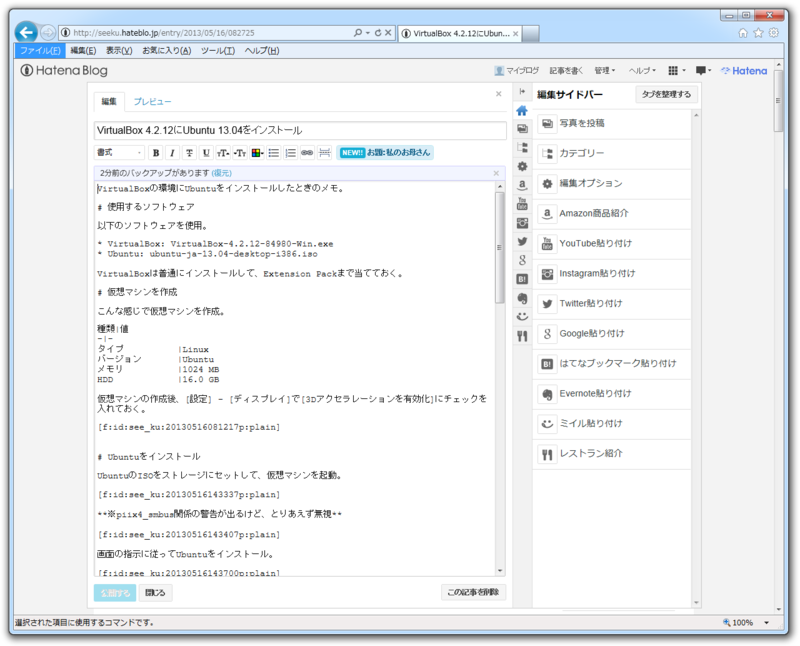Open 写真を投稿 in sidebar list
The width and height of the screenshot is (800, 646).
612,123
